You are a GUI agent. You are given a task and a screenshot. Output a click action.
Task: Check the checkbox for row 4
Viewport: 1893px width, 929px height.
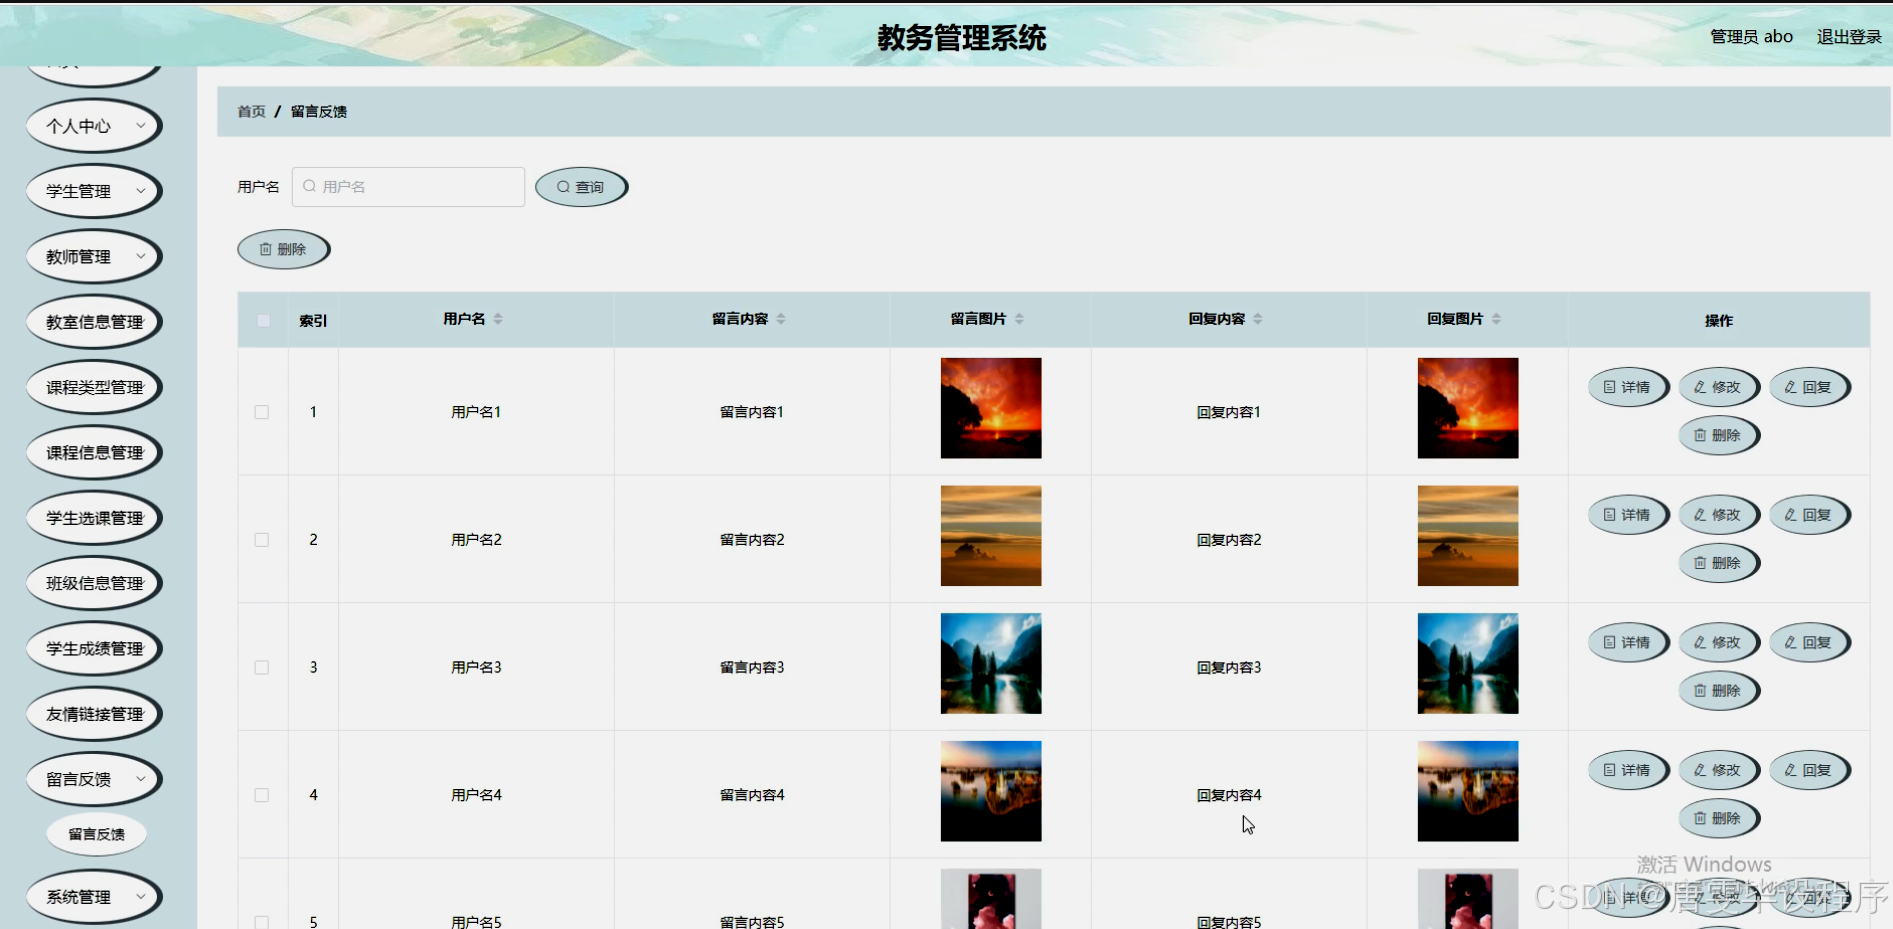pyautogui.click(x=262, y=795)
